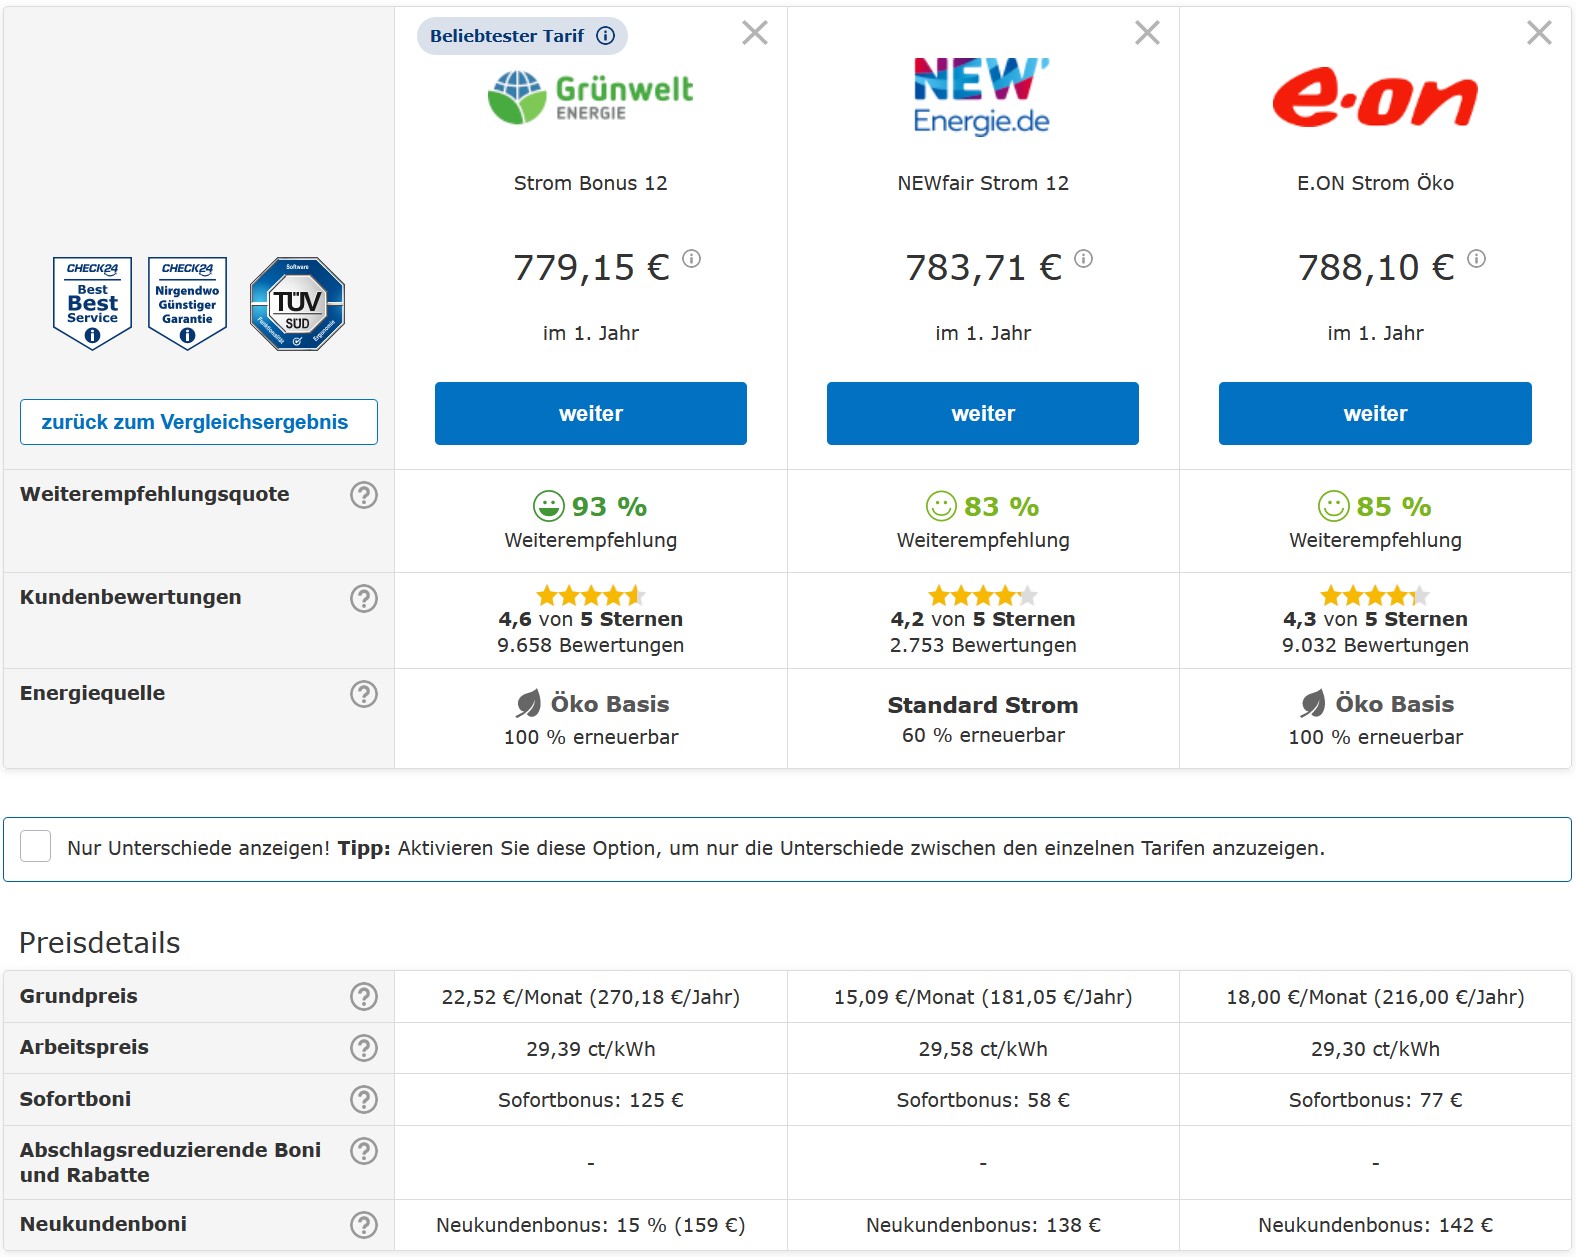Viewport: 1576px width, 1257px height.
Task: Open help for Energiequelle
Action: tap(364, 694)
